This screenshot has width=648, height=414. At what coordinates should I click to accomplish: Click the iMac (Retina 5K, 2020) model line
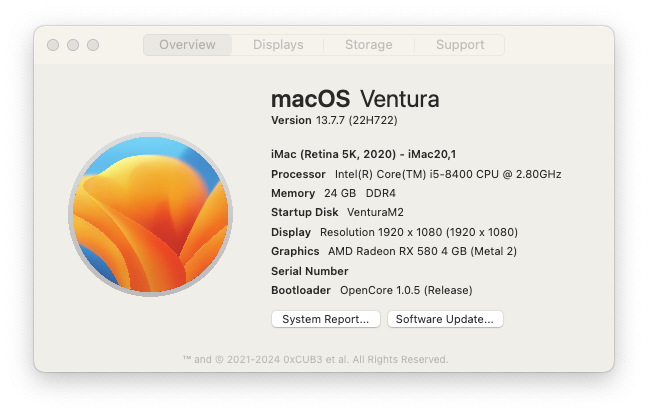tap(364, 154)
